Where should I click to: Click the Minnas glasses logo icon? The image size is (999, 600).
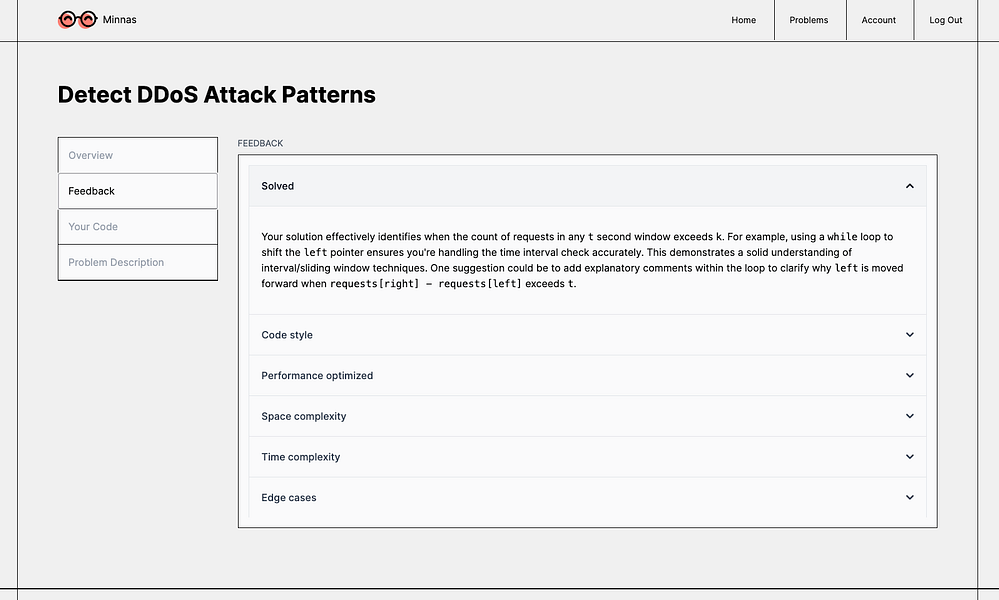click(x=77, y=20)
